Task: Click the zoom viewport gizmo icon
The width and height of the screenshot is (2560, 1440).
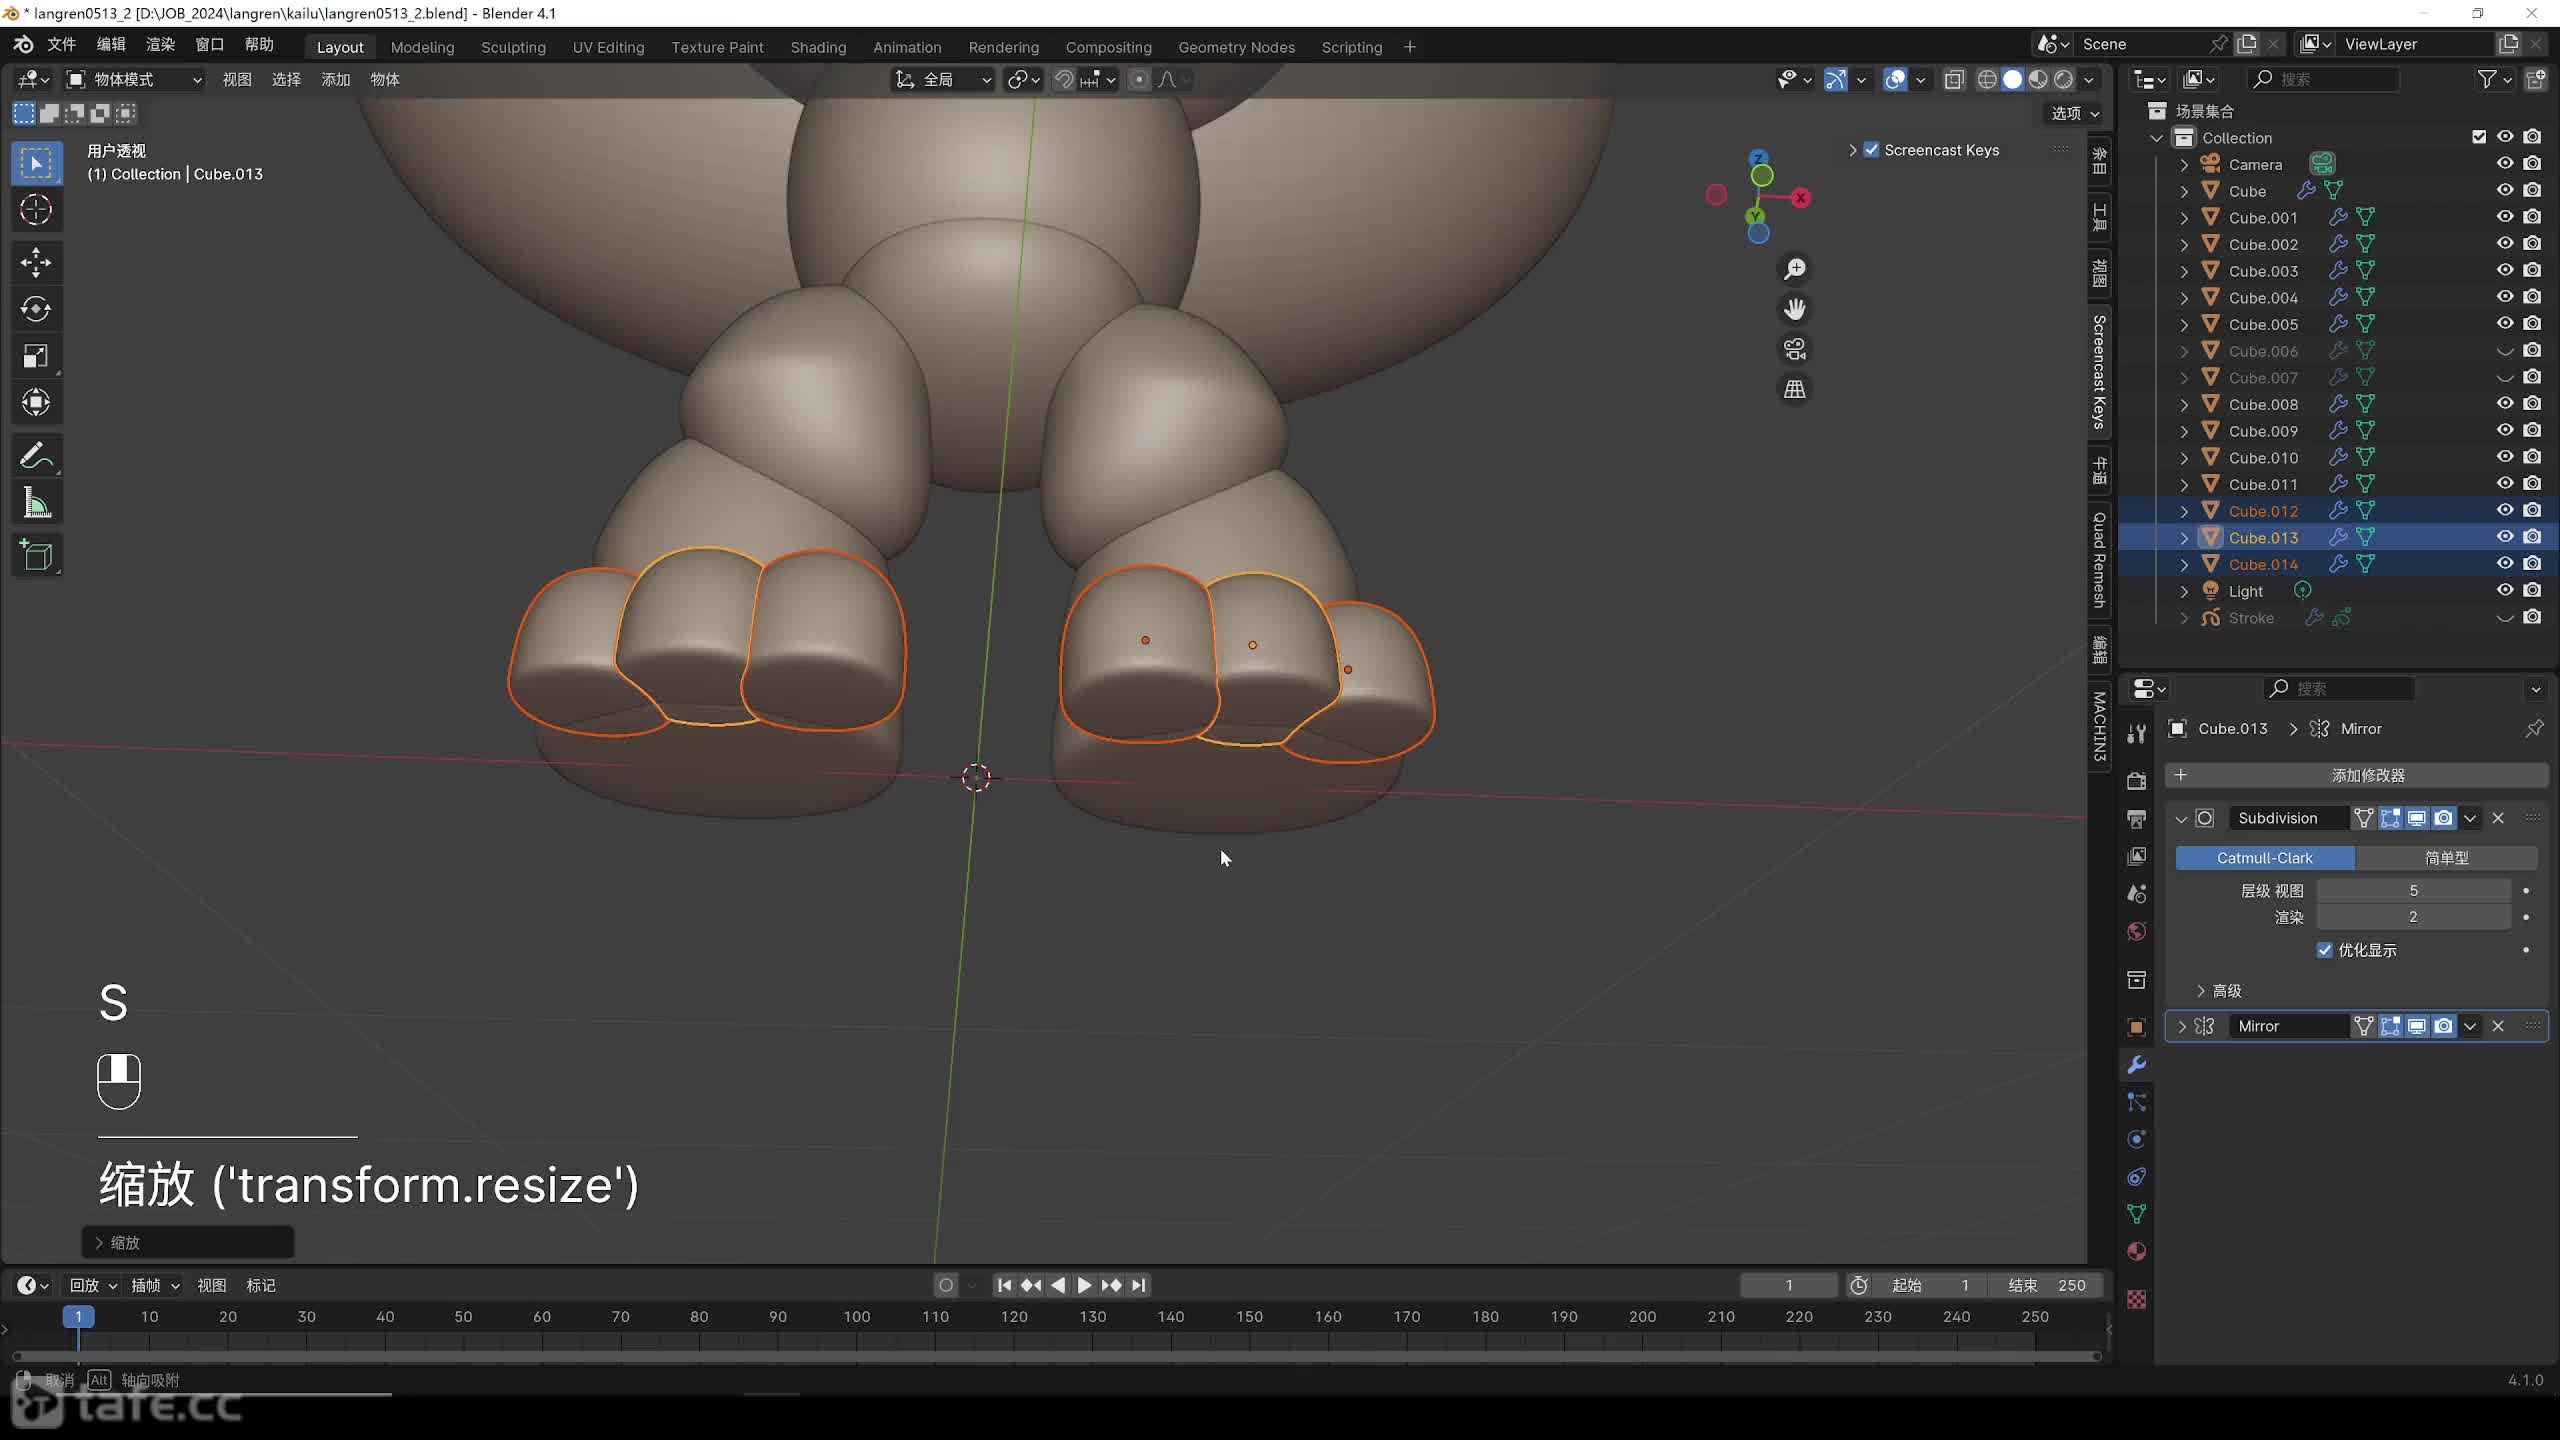Action: [x=1795, y=269]
